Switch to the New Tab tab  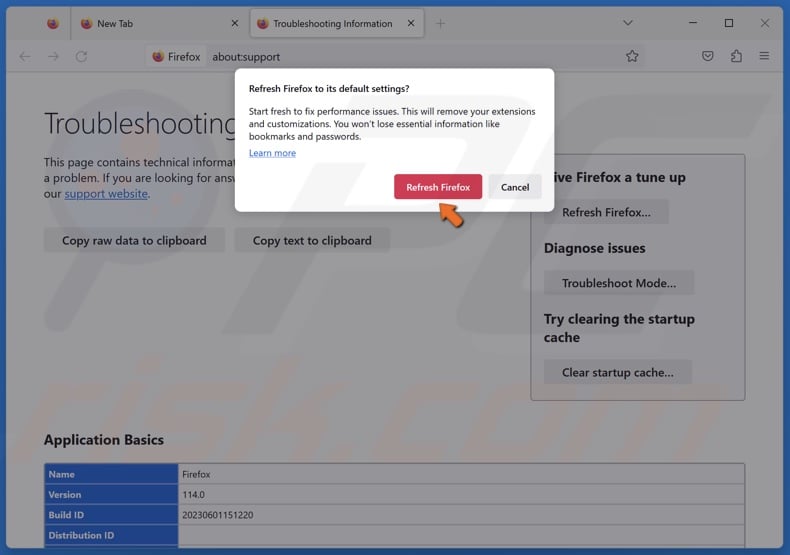pos(159,24)
